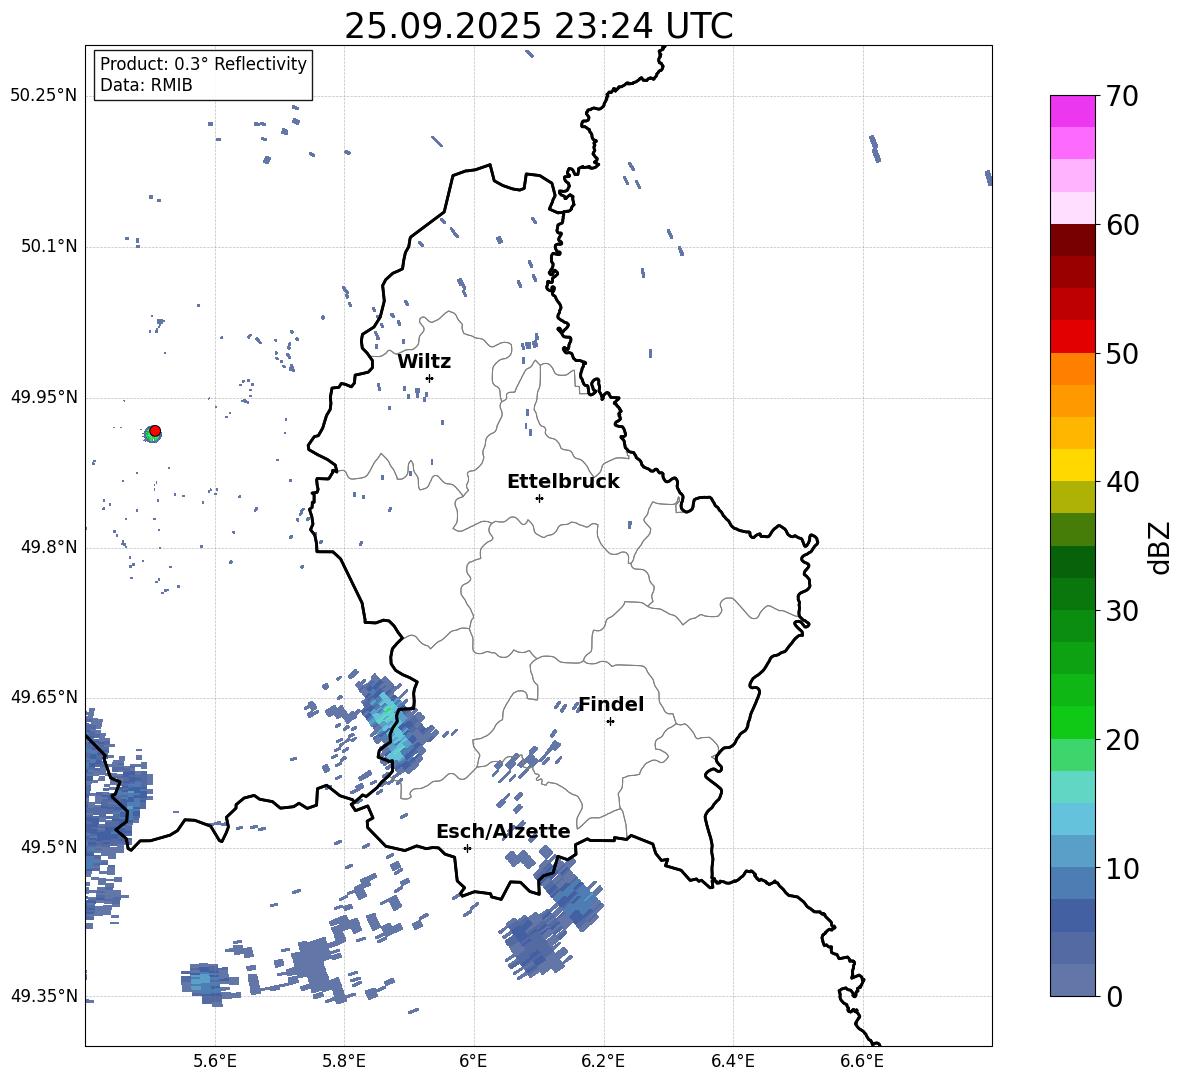The width and height of the screenshot is (1184, 1081).
Task: Click the 5.6°E longitude label
Action: (x=215, y=1061)
